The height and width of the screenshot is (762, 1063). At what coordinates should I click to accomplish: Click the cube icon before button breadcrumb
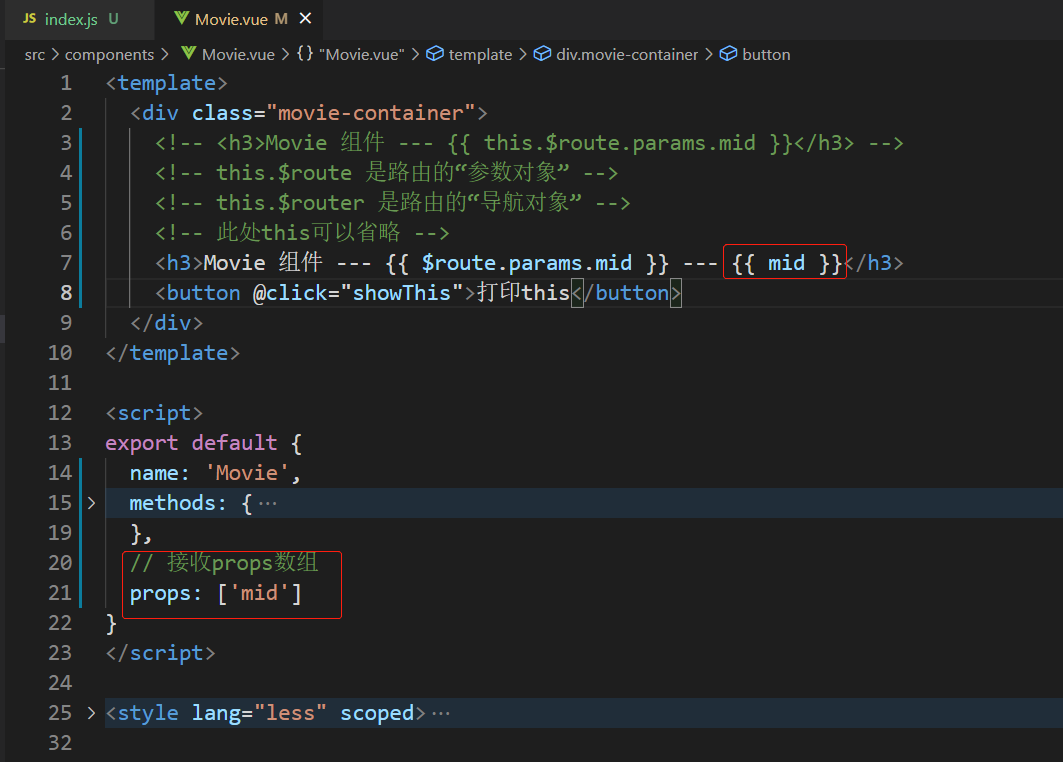tap(728, 54)
